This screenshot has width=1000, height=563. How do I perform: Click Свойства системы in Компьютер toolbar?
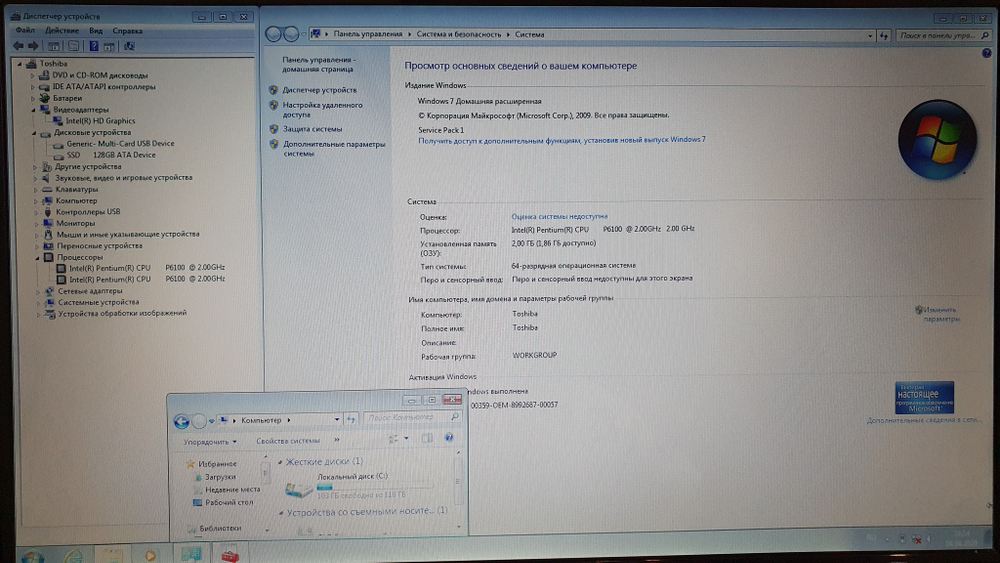tap(288, 441)
